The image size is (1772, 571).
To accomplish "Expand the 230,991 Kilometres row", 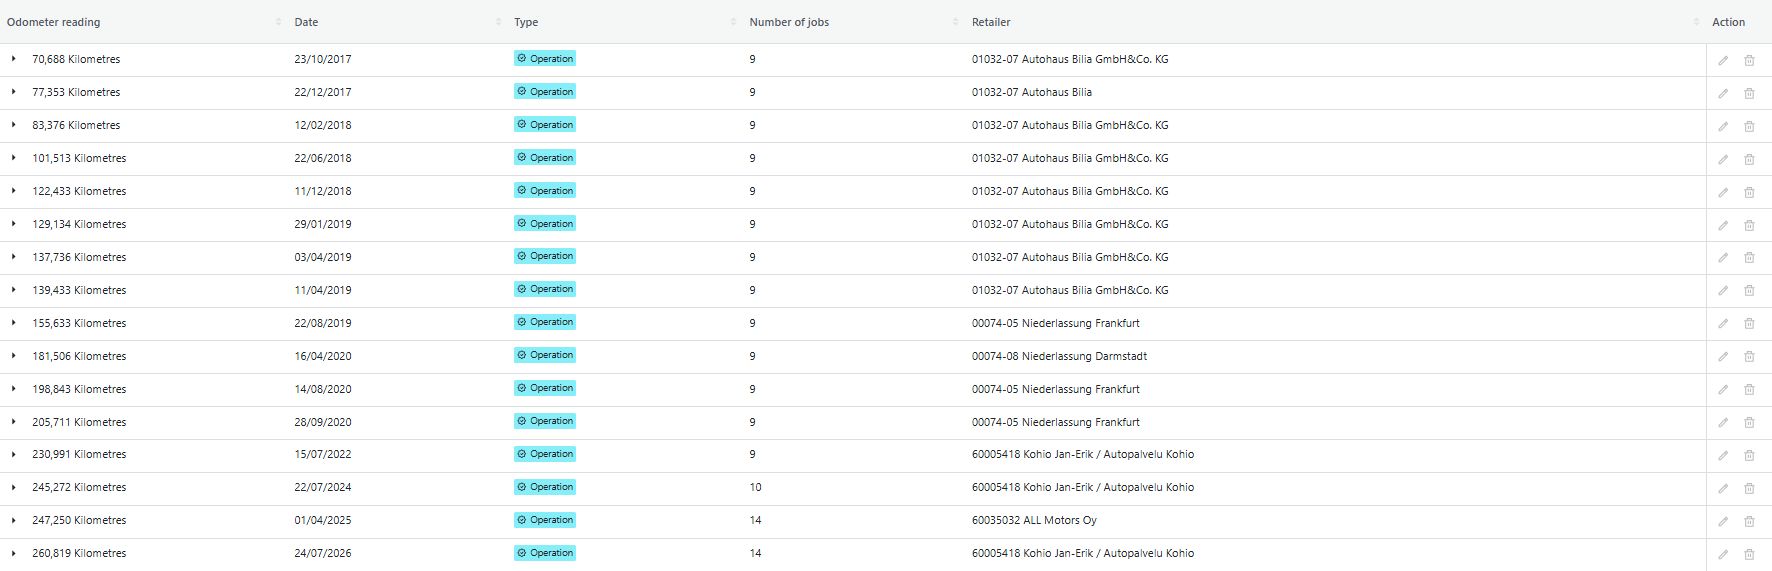I will click(14, 454).
